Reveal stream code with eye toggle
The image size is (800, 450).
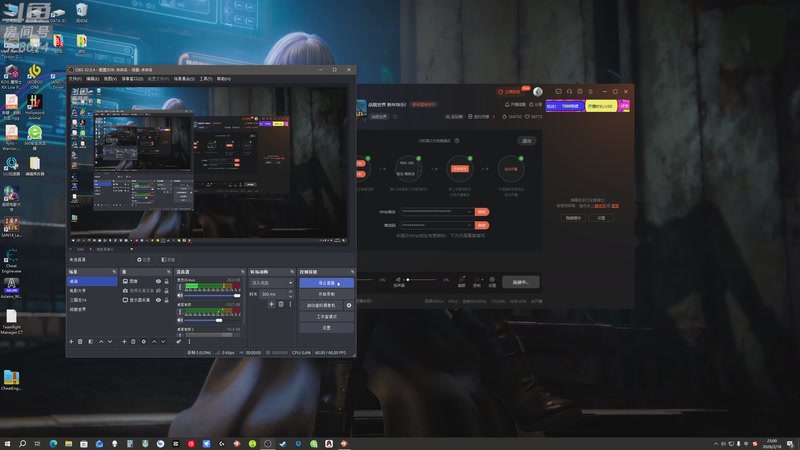click(x=469, y=225)
